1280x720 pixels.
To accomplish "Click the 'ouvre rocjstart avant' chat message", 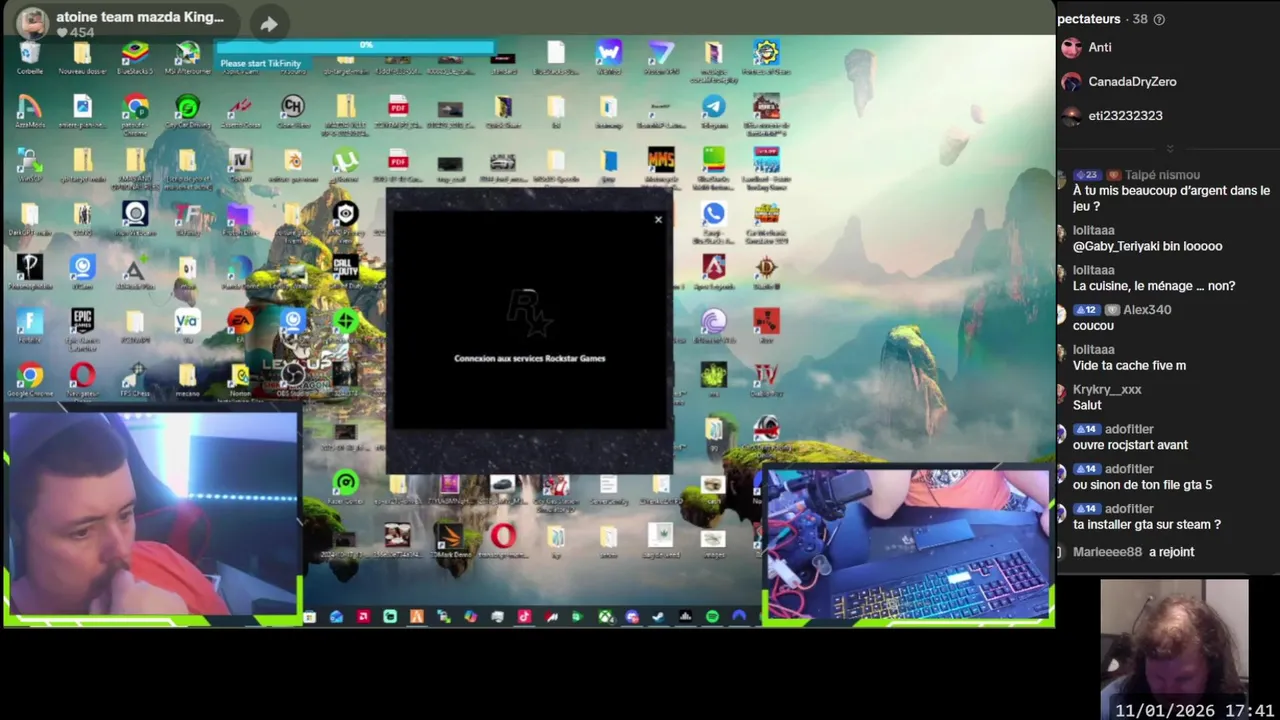I will click(x=1130, y=445).
